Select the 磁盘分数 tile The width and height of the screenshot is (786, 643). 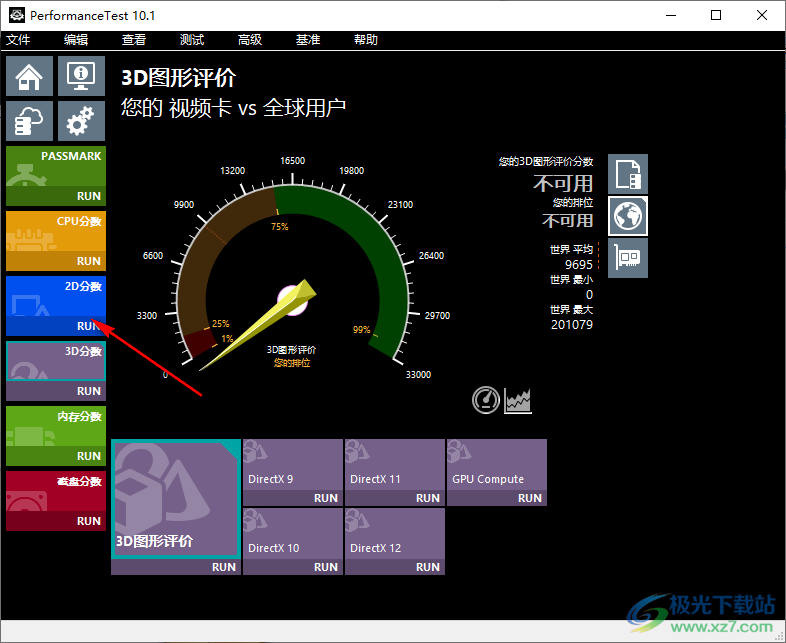click(56, 491)
